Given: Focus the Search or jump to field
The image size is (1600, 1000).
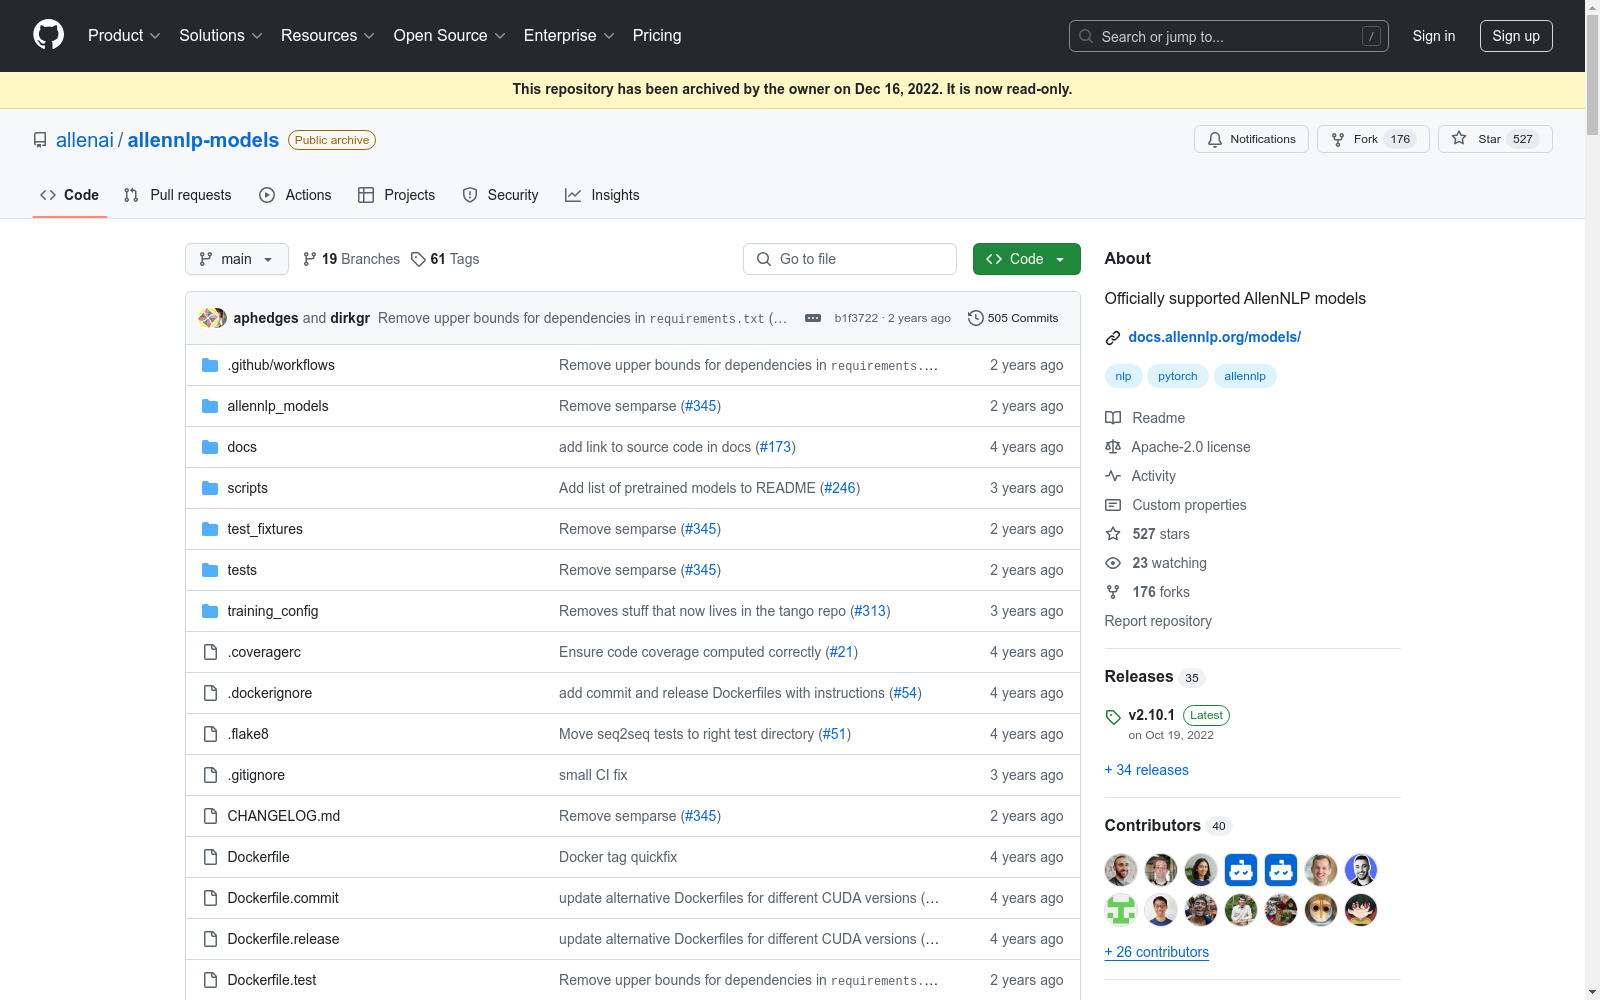Looking at the screenshot, I should [1229, 36].
